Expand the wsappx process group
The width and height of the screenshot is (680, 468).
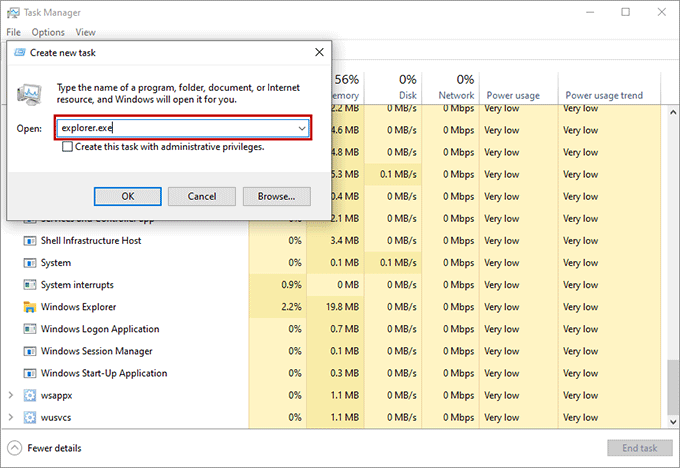pyautogui.click(x=11, y=395)
